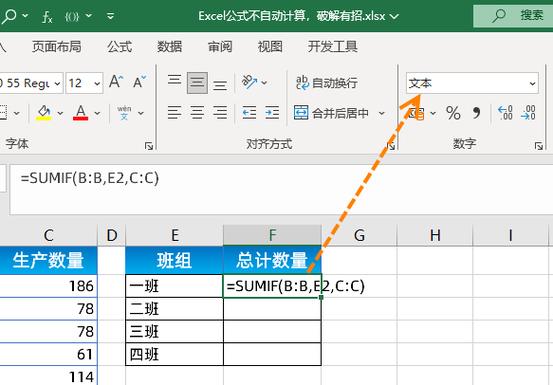The height and width of the screenshot is (385, 553).
Task: Click the text orientation icon
Action: pos(249,82)
